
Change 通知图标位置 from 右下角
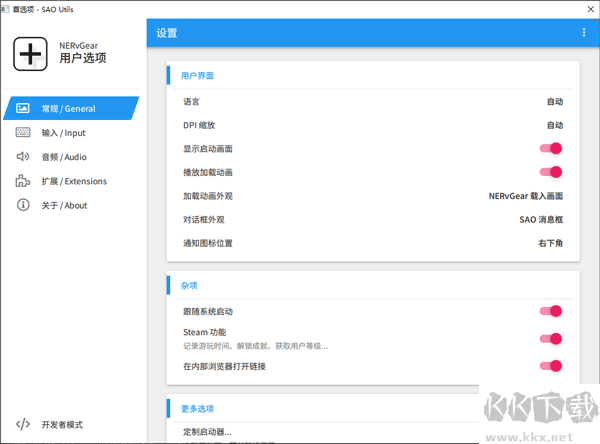click(550, 243)
